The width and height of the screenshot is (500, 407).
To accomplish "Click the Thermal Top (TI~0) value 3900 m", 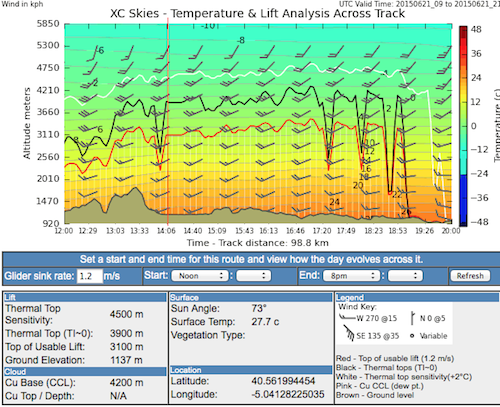I will coord(126,333).
